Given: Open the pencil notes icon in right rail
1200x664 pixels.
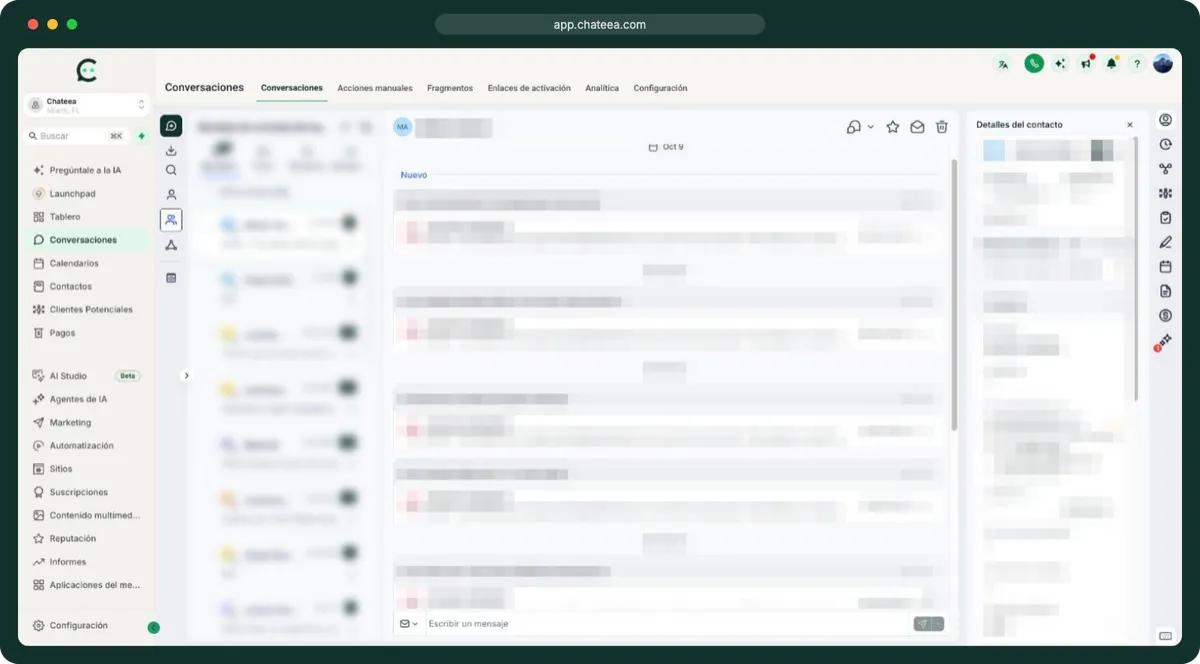Looking at the screenshot, I should (1165, 242).
